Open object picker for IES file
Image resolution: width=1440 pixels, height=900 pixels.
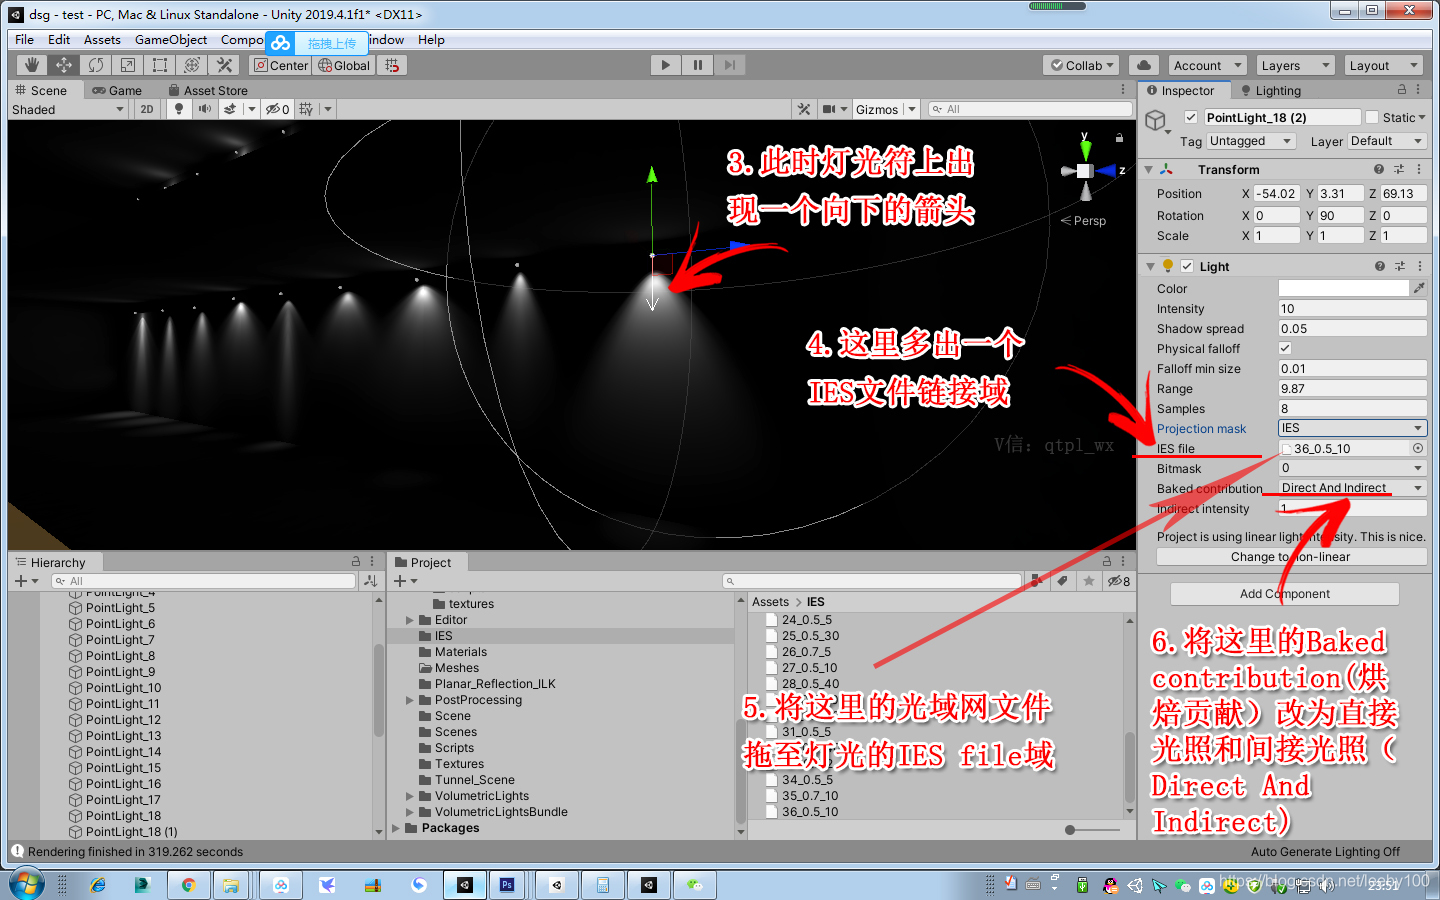(1418, 448)
